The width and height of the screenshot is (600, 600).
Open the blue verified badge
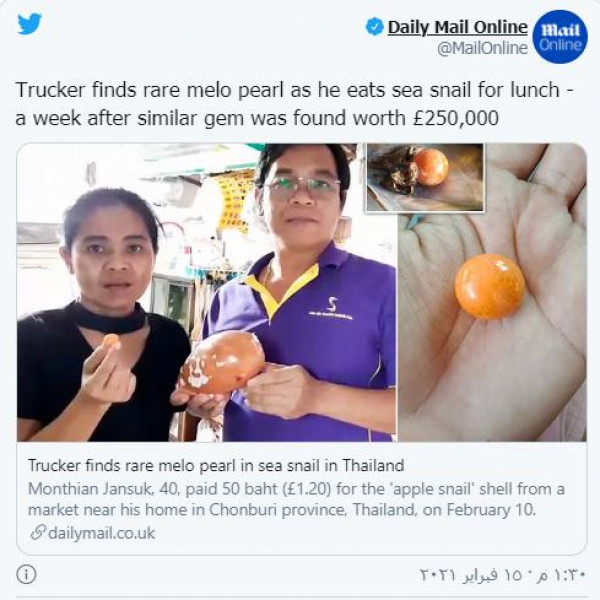(375, 27)
